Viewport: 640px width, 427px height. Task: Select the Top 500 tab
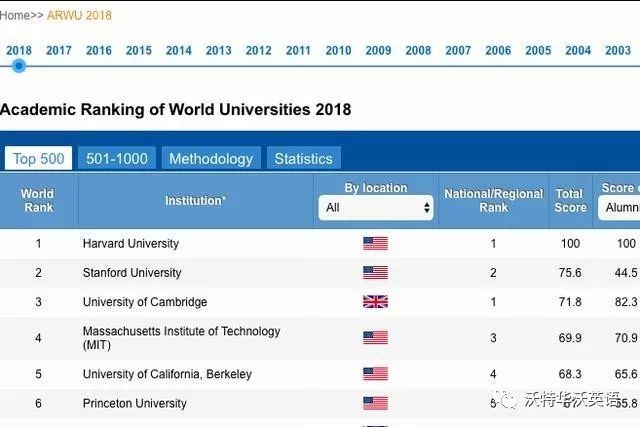click(x=38, y=158)
